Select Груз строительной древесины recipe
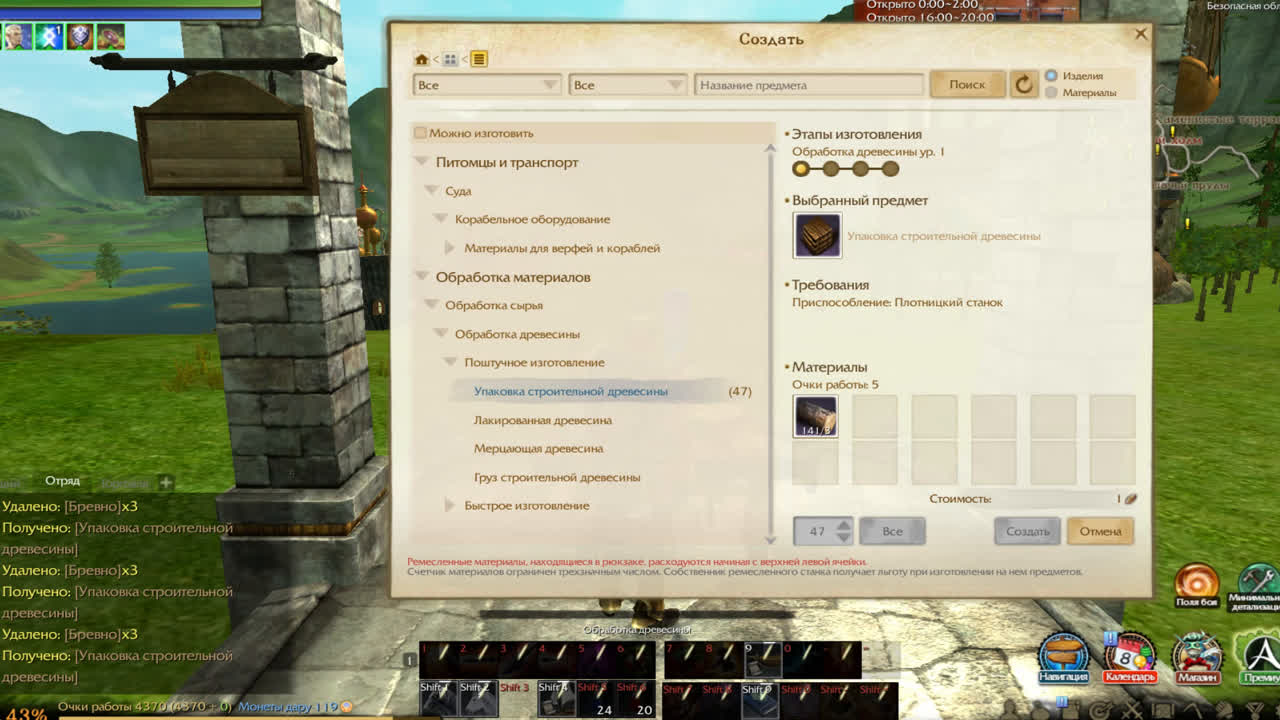Screen dimensions: 1280x720 557,477
